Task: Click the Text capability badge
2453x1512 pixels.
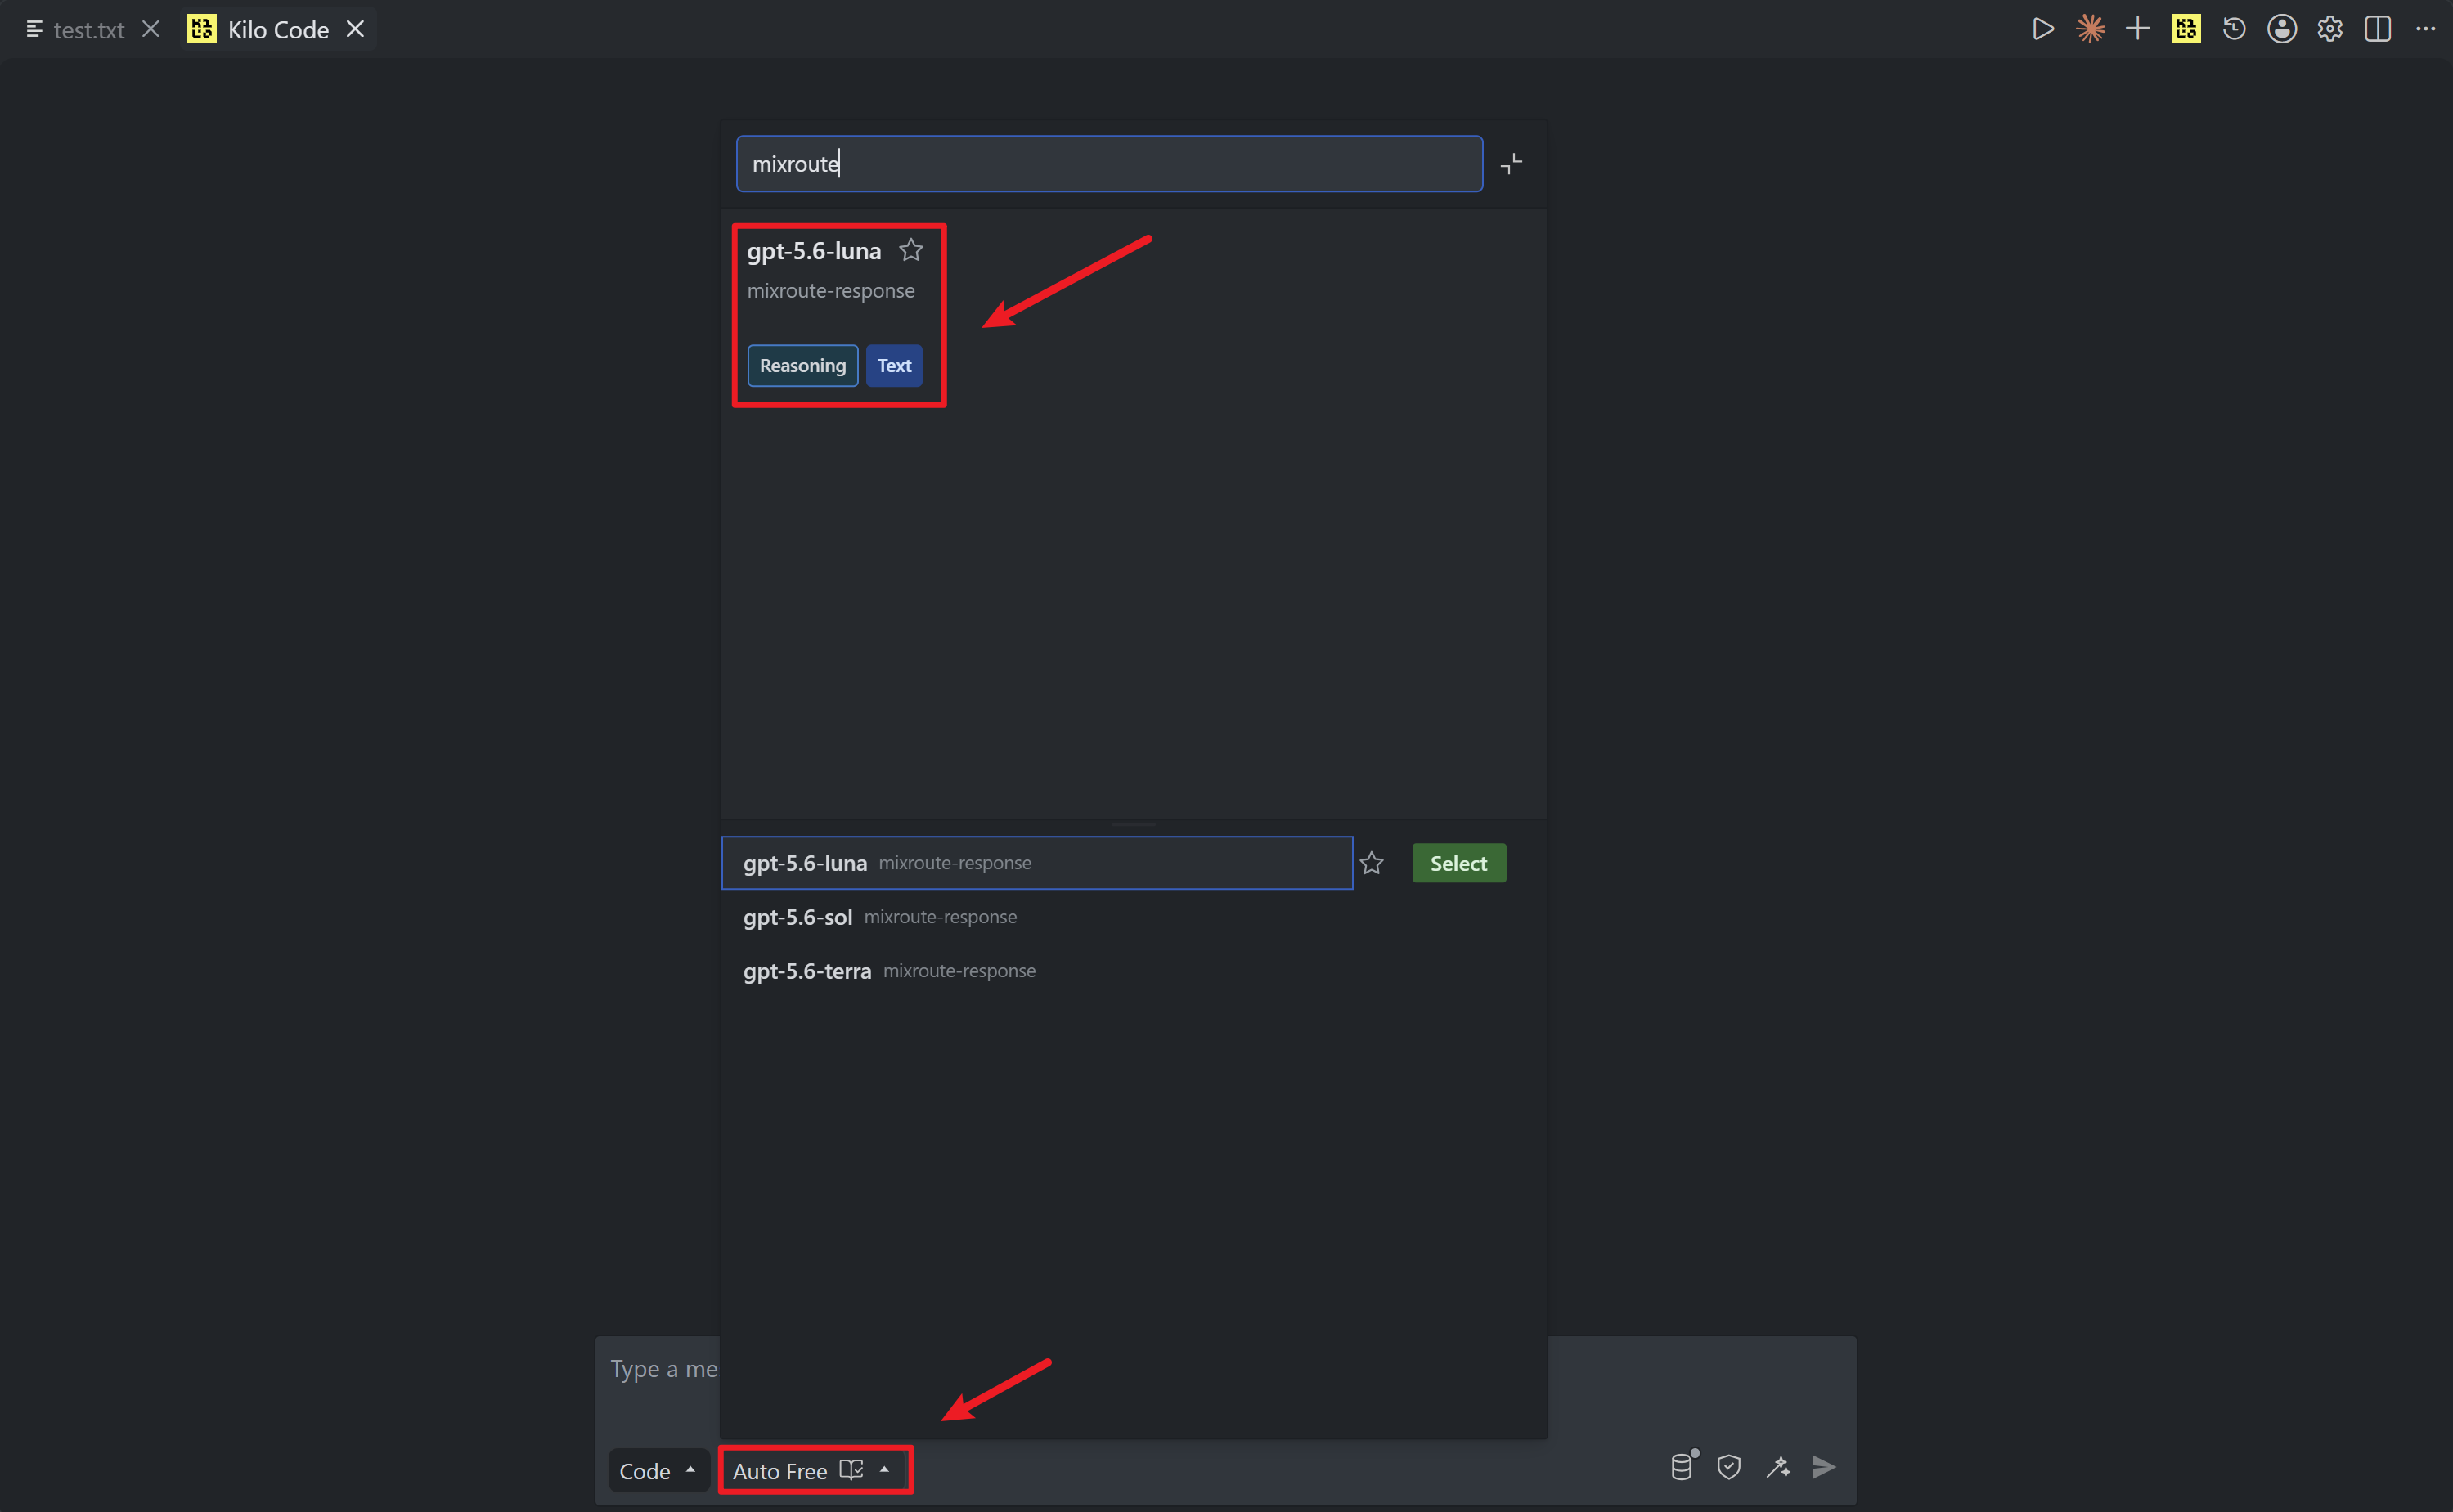Action: 894,365
